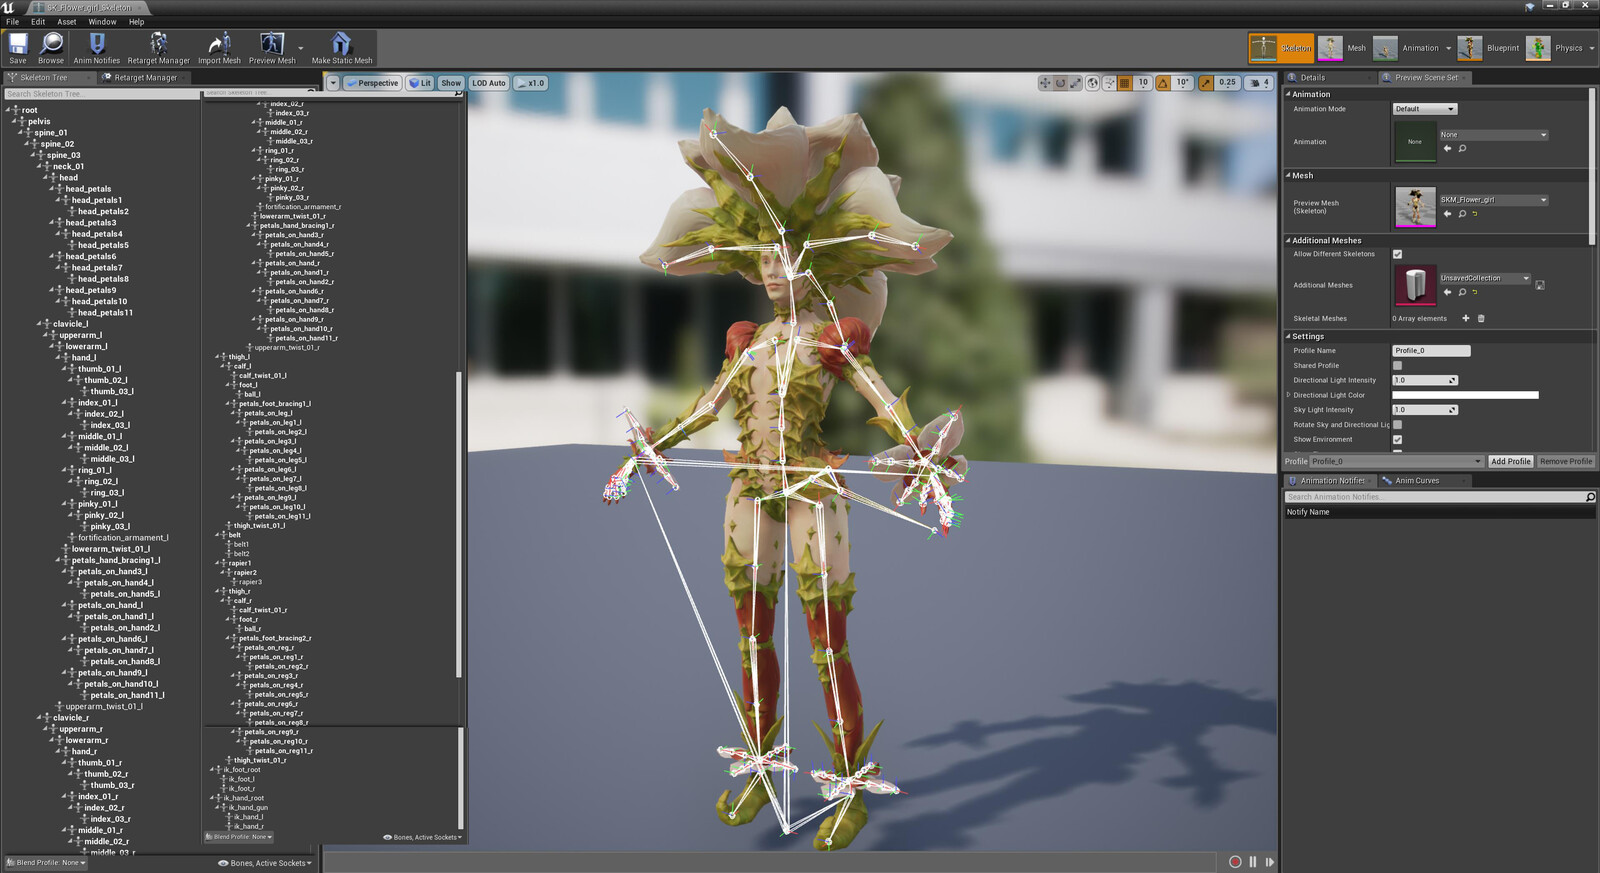This screenshot has width=1600, height=873.
Task: Open Bones, Active Sockets filter dropdown
Action: coord(265,863)
